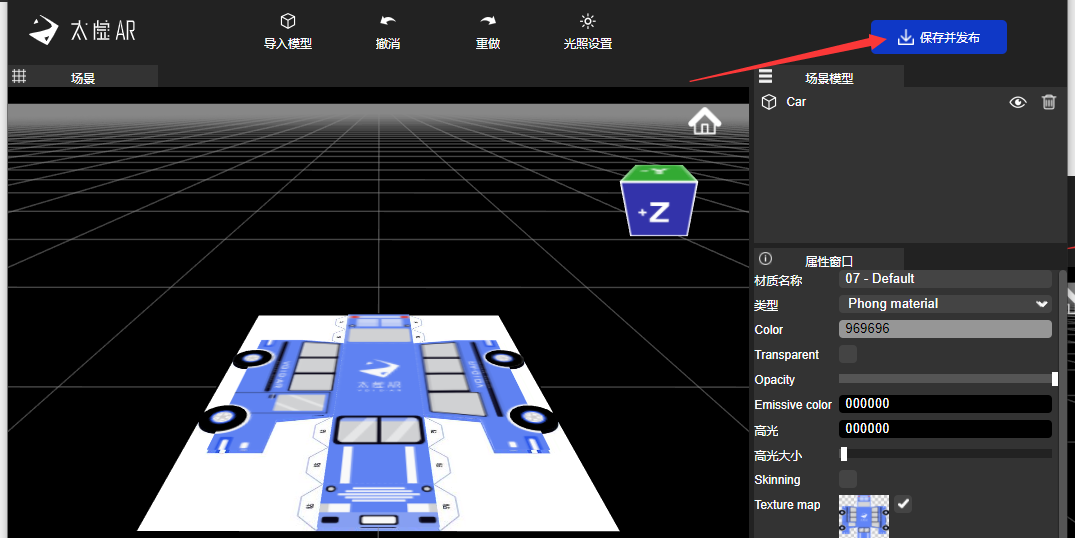Viewport: 1075px width, 538px height.
Task: Enable the Transparent checkbox
Action: click(x=847, y=354)
